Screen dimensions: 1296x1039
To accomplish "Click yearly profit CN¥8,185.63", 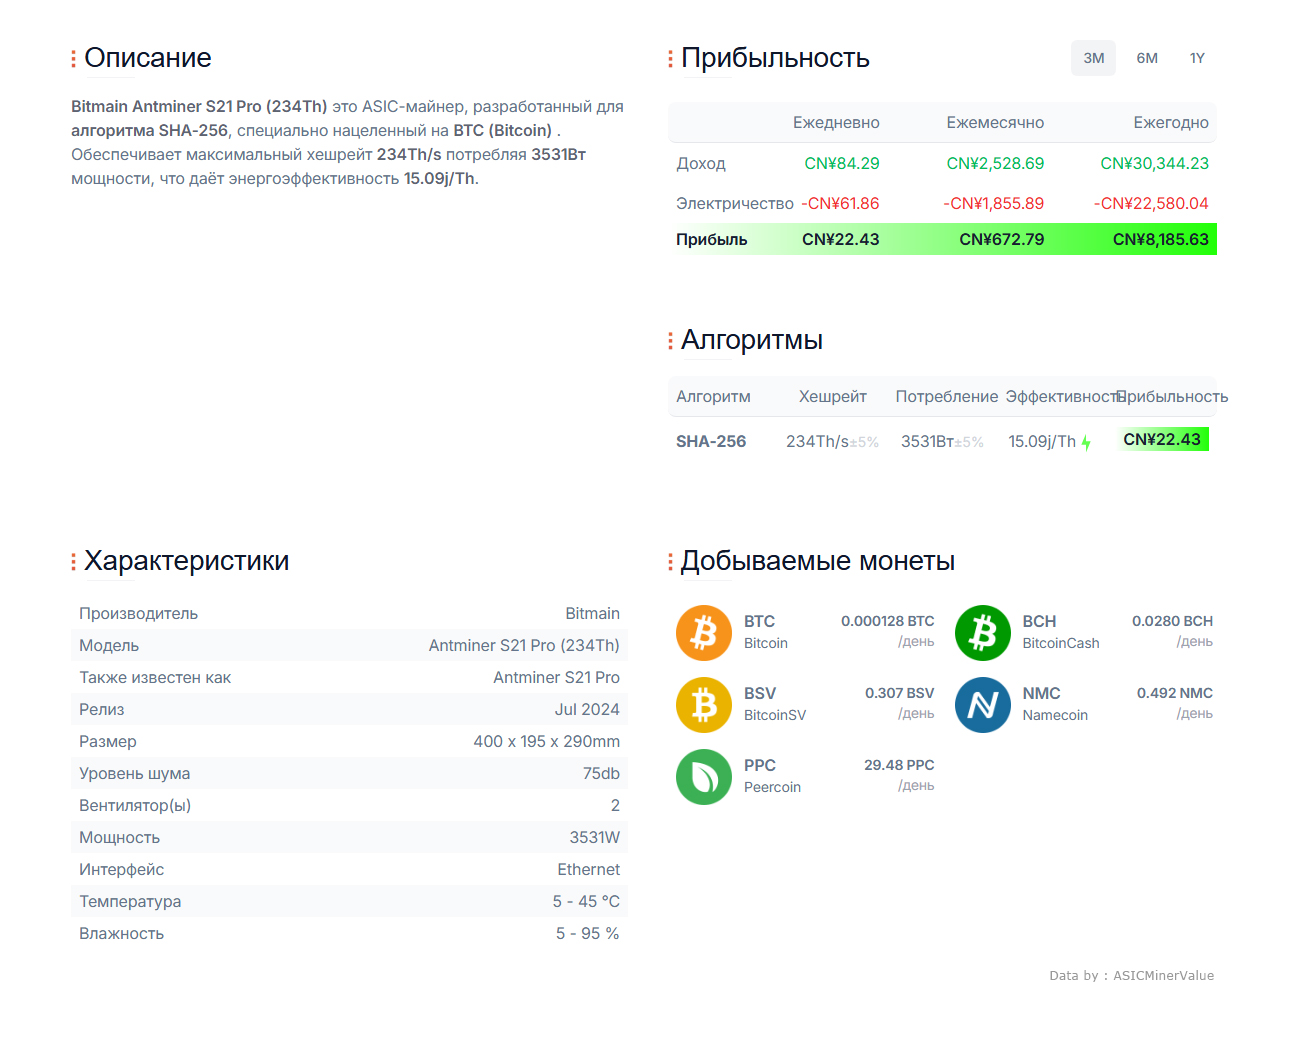I will [x=1160, y=239].
